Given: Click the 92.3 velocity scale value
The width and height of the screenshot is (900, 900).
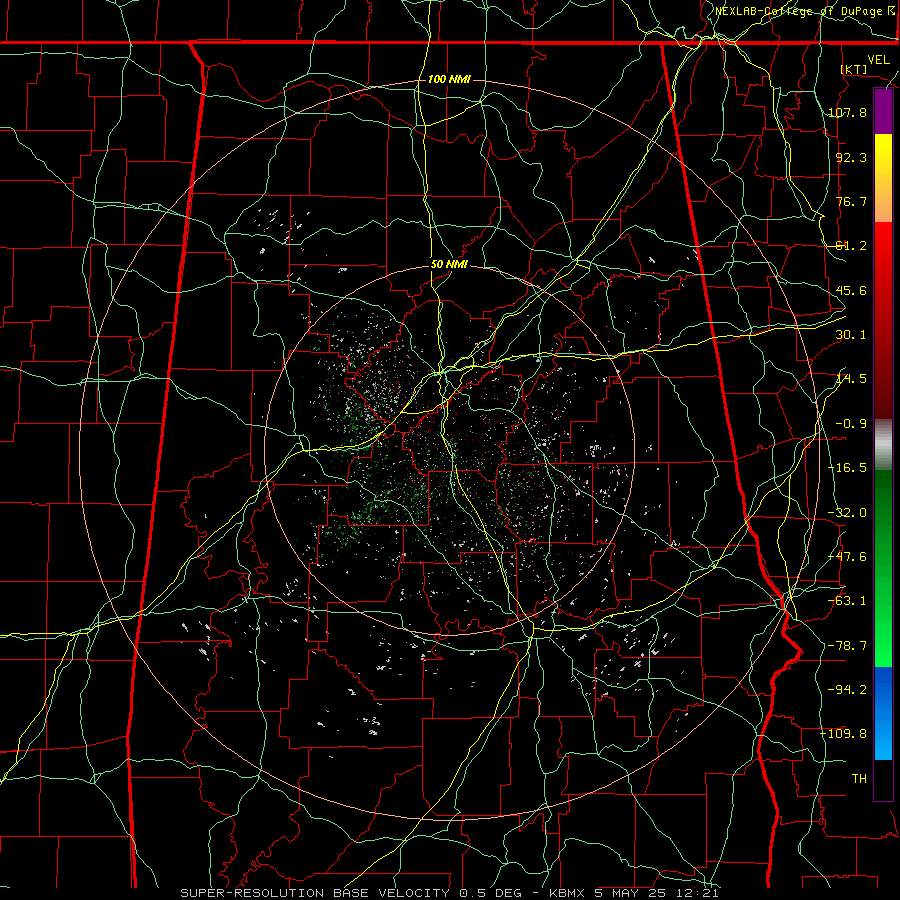Looking at the screenshot, I should point(851,157).
